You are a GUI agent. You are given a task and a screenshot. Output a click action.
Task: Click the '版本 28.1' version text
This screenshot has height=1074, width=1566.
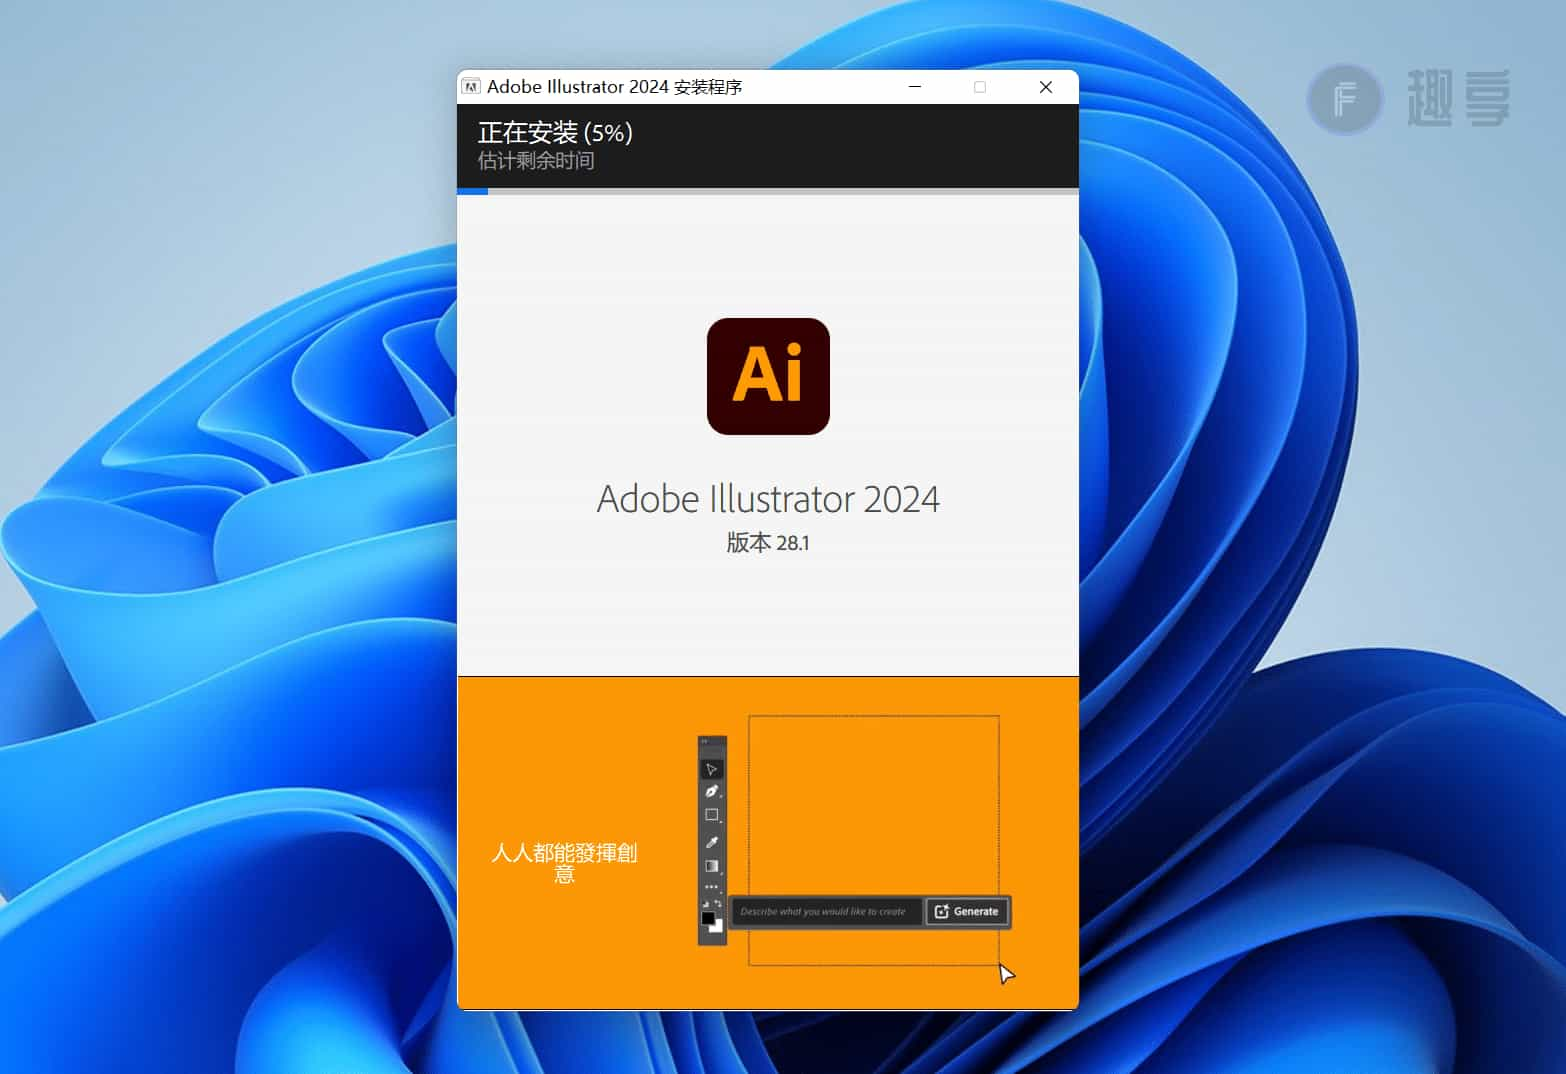(768, 543)
